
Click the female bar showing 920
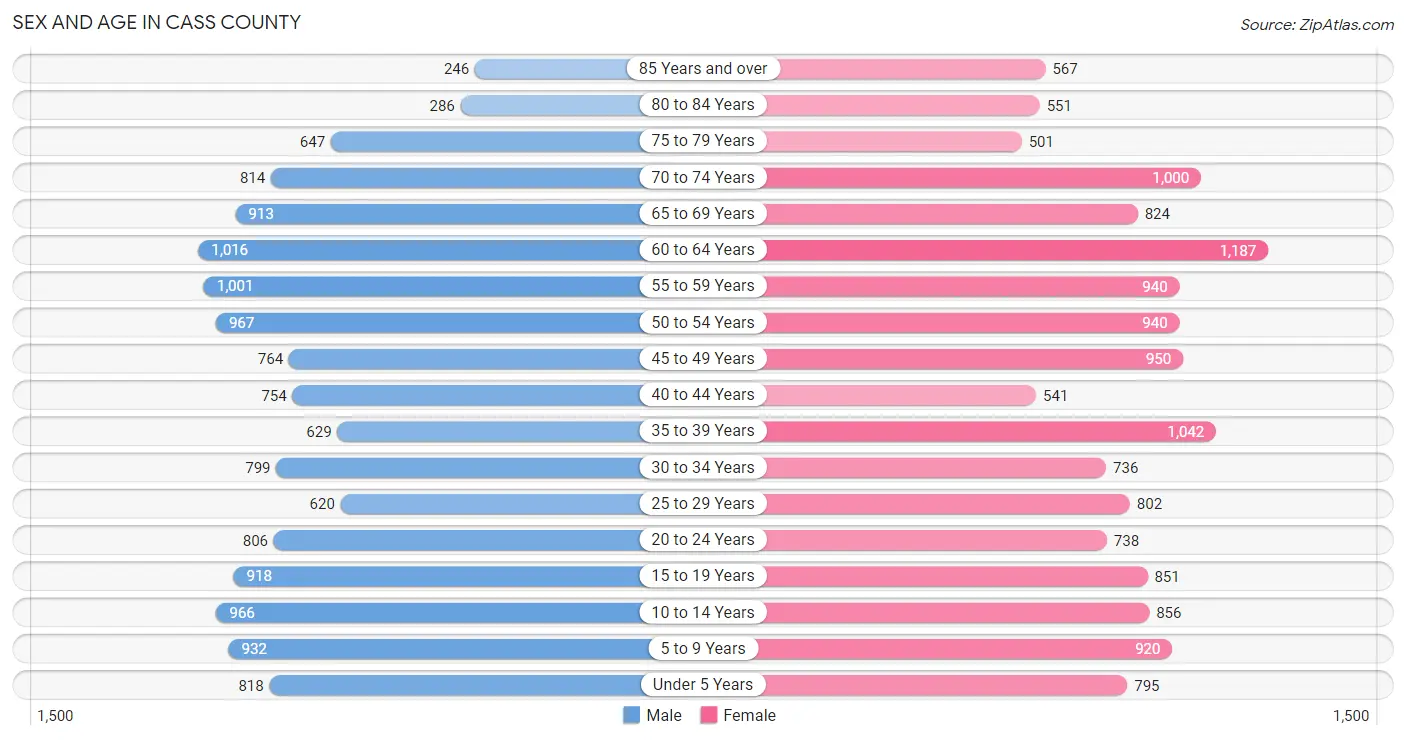937,649
